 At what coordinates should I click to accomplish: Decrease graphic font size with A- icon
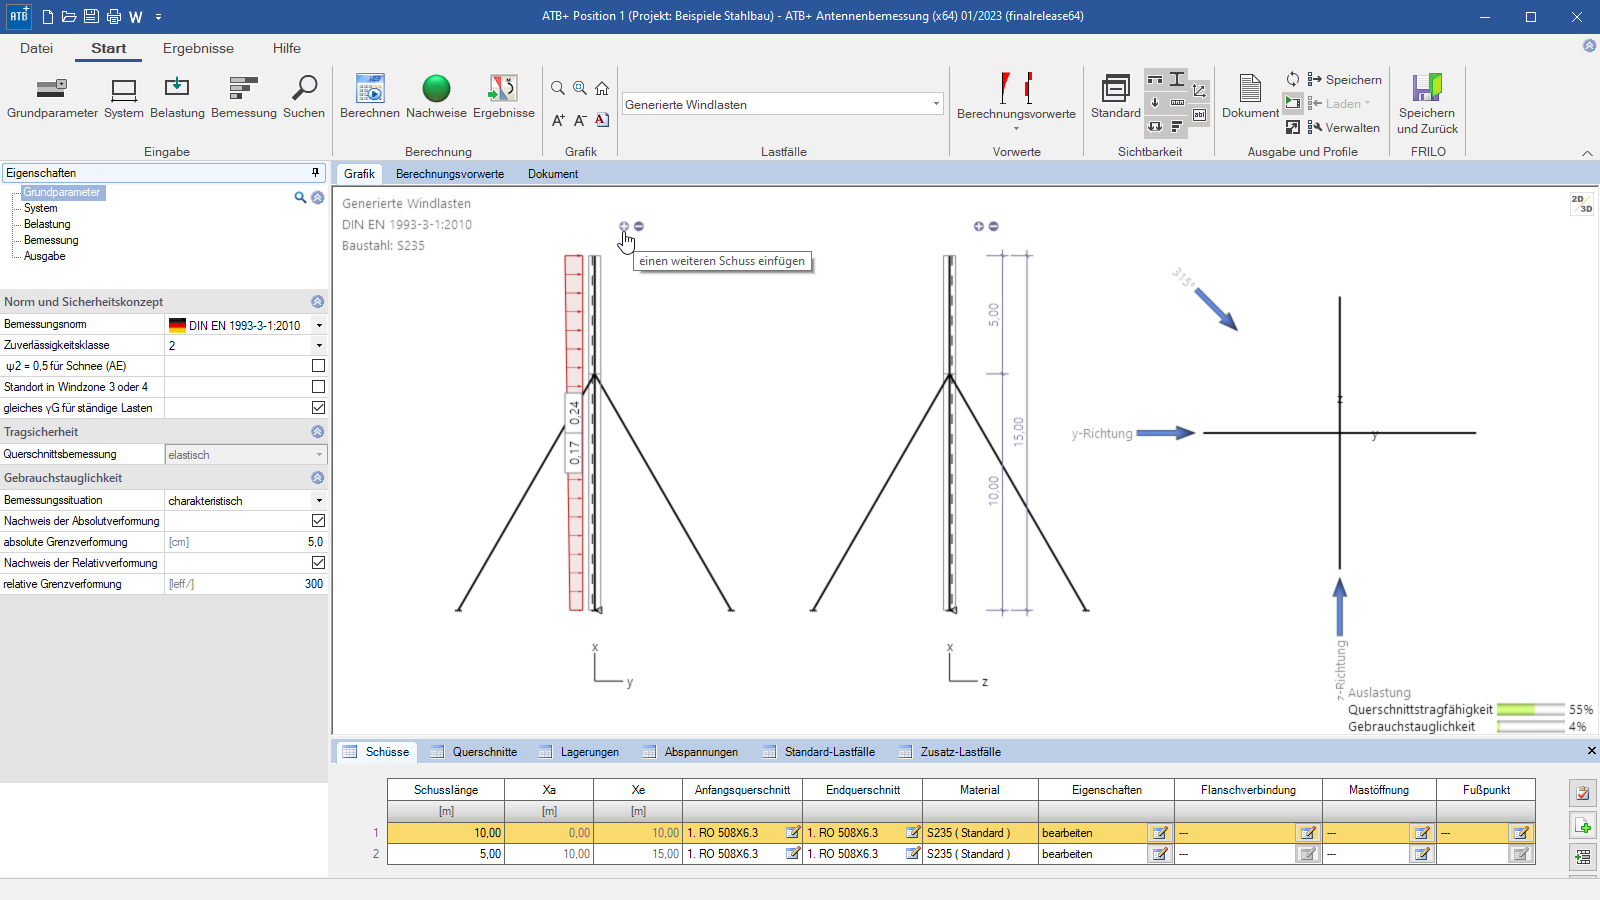click(x=580, y=120)
